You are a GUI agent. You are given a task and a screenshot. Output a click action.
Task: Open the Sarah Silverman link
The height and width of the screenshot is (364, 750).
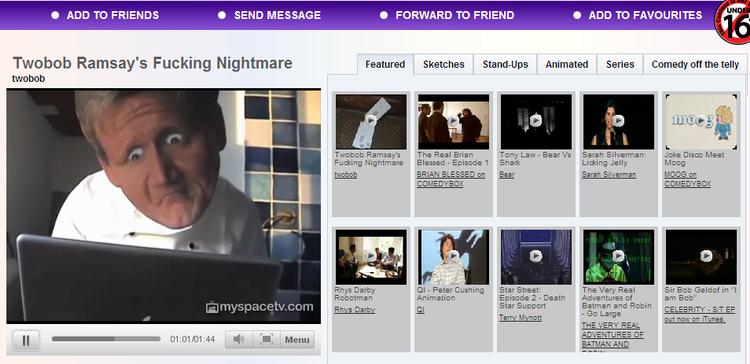point(609,175)
